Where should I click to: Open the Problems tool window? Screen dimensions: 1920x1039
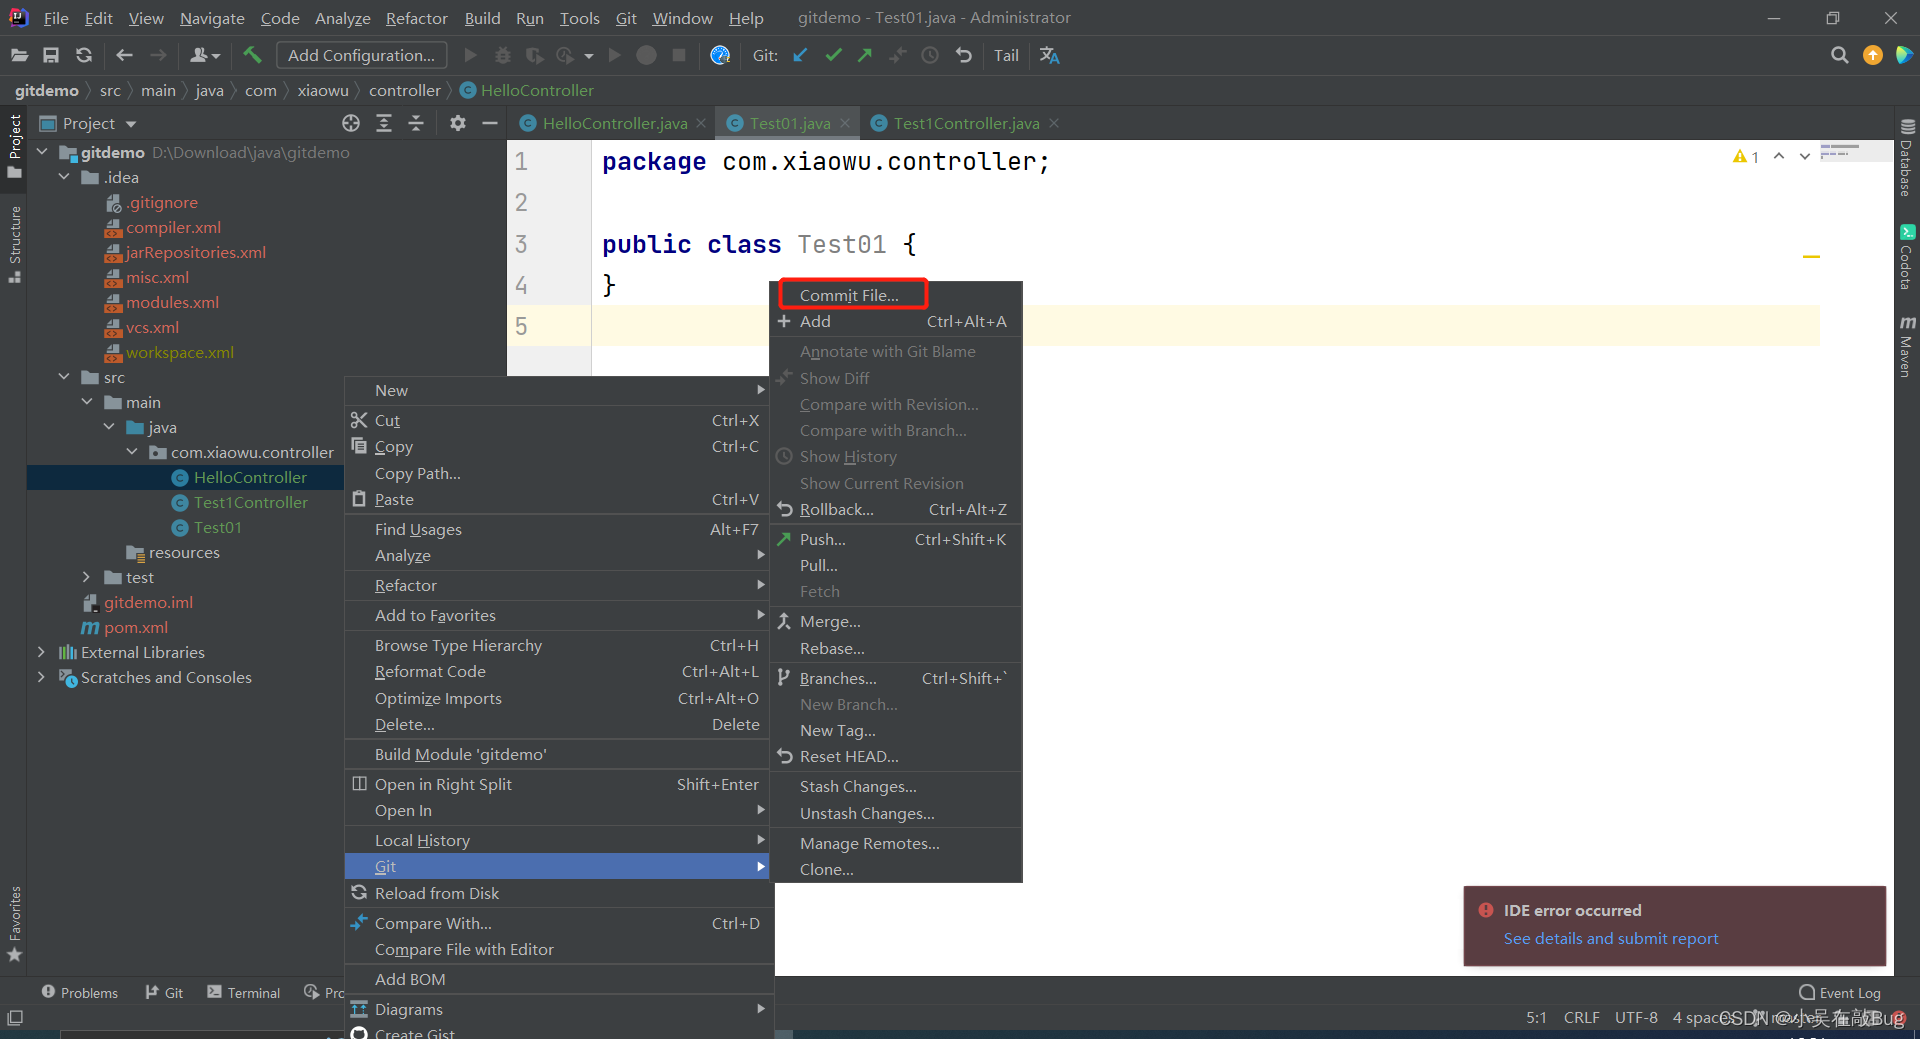80,992
